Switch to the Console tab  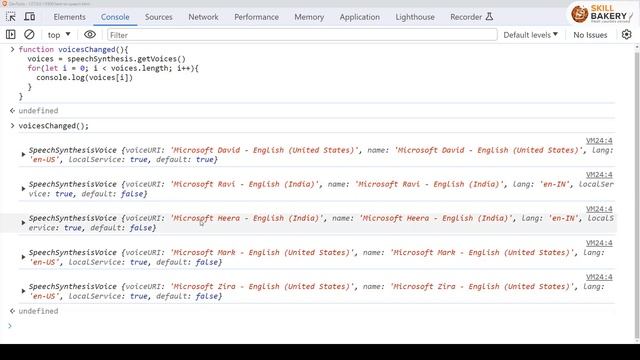[x=115, y=17]
